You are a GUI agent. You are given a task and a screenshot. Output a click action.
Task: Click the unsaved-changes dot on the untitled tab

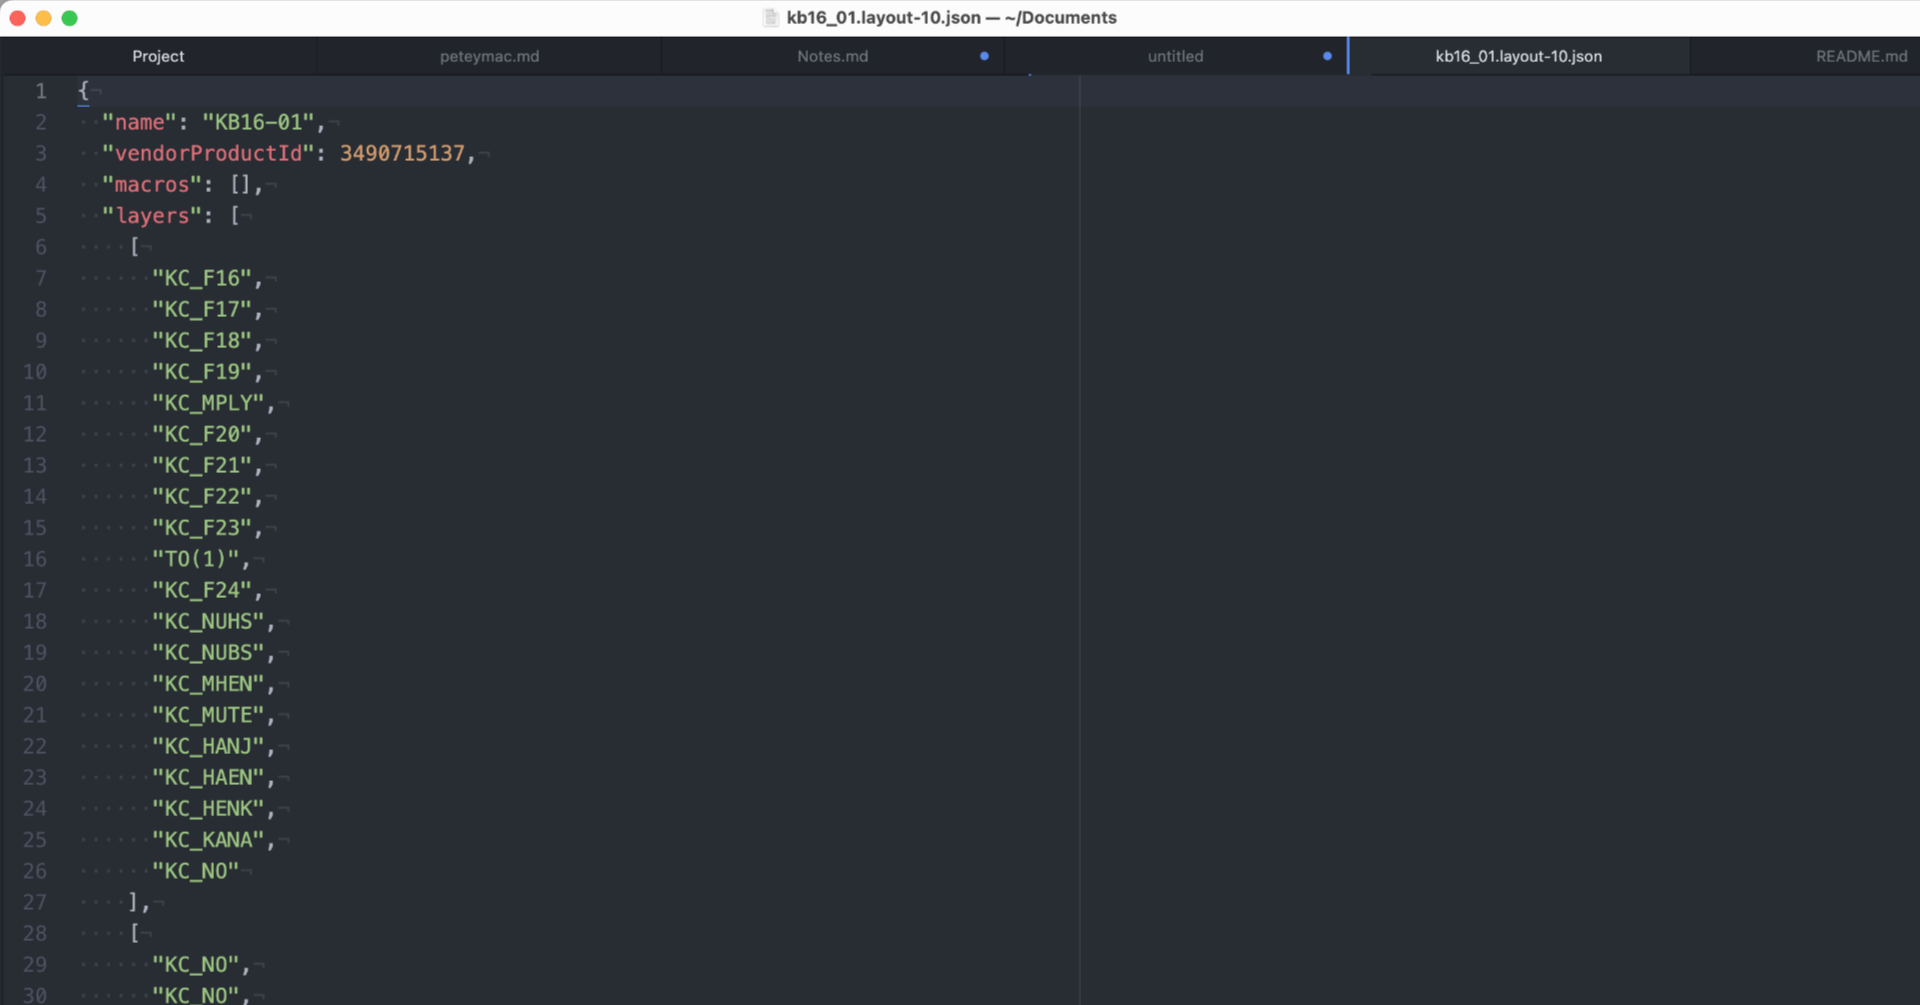pos(1327,56)
